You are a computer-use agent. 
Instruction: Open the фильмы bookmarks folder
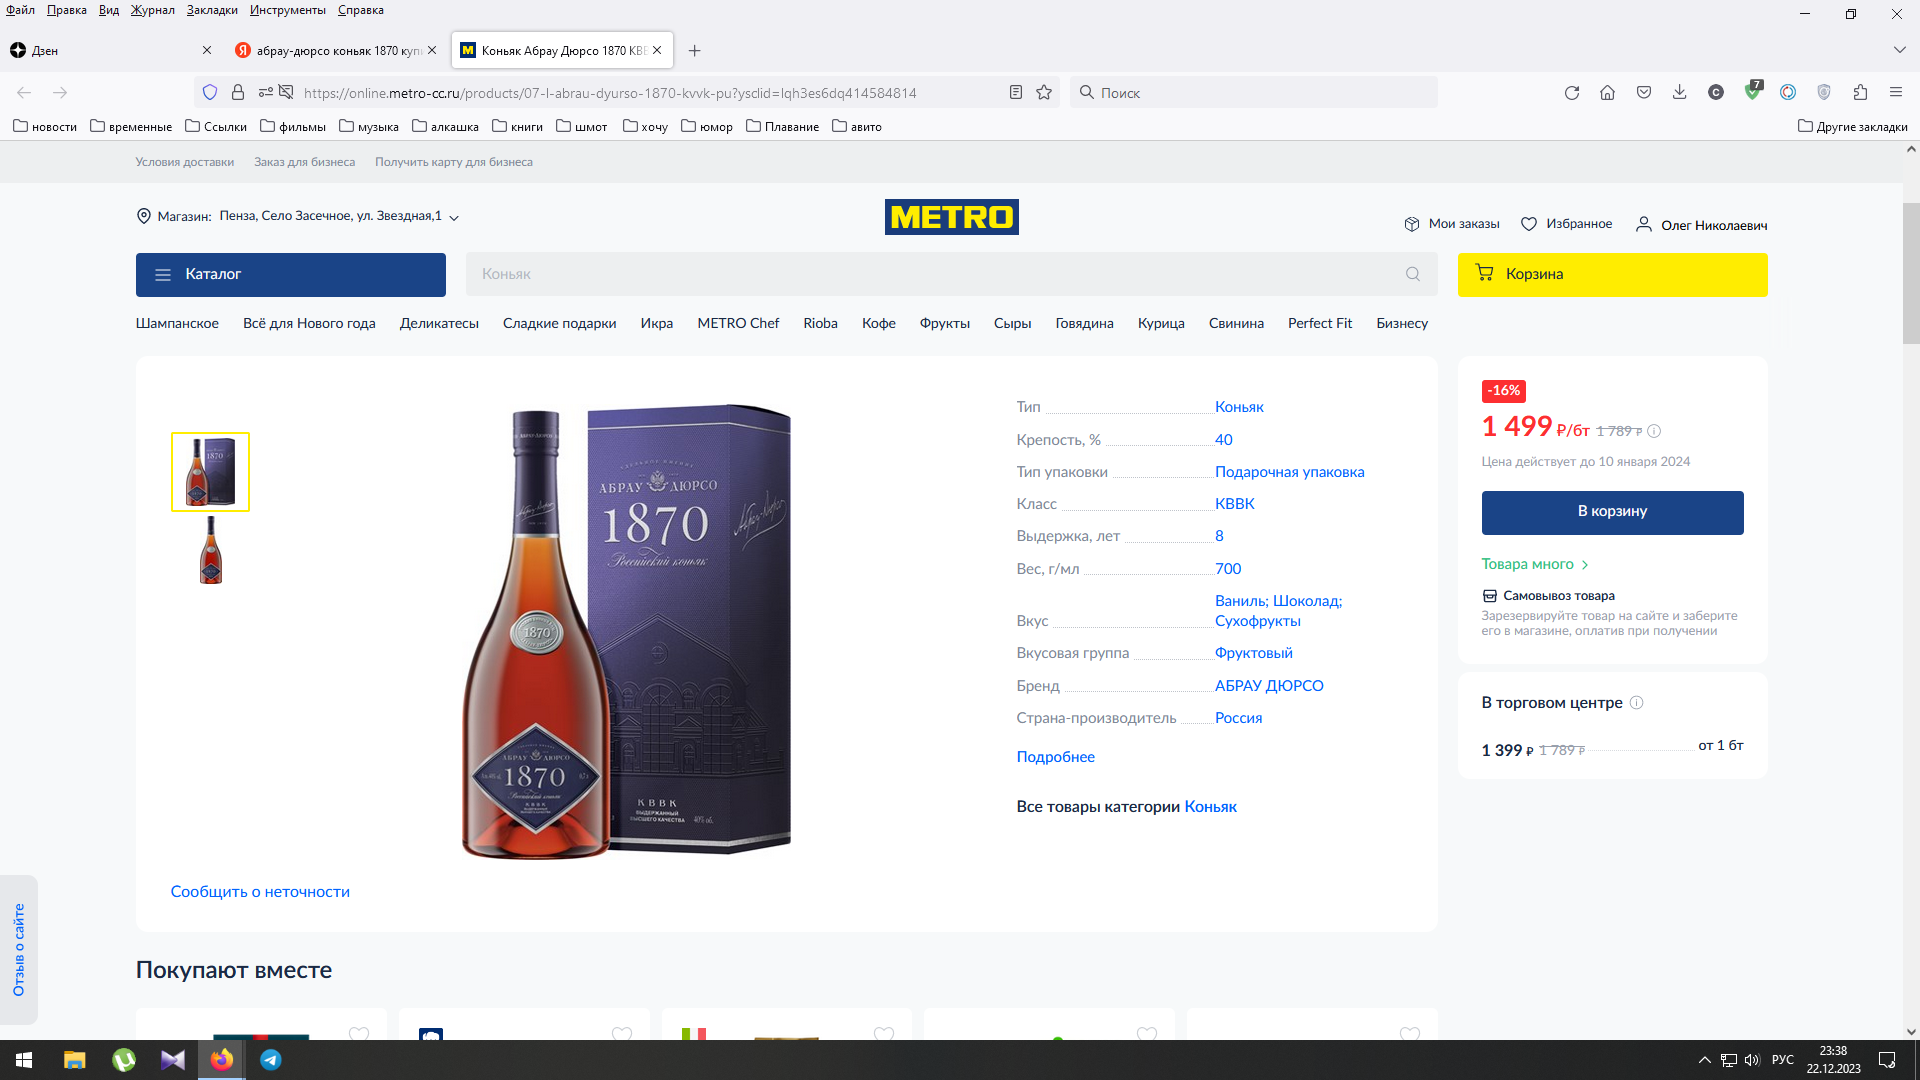[x=293, y=126]
